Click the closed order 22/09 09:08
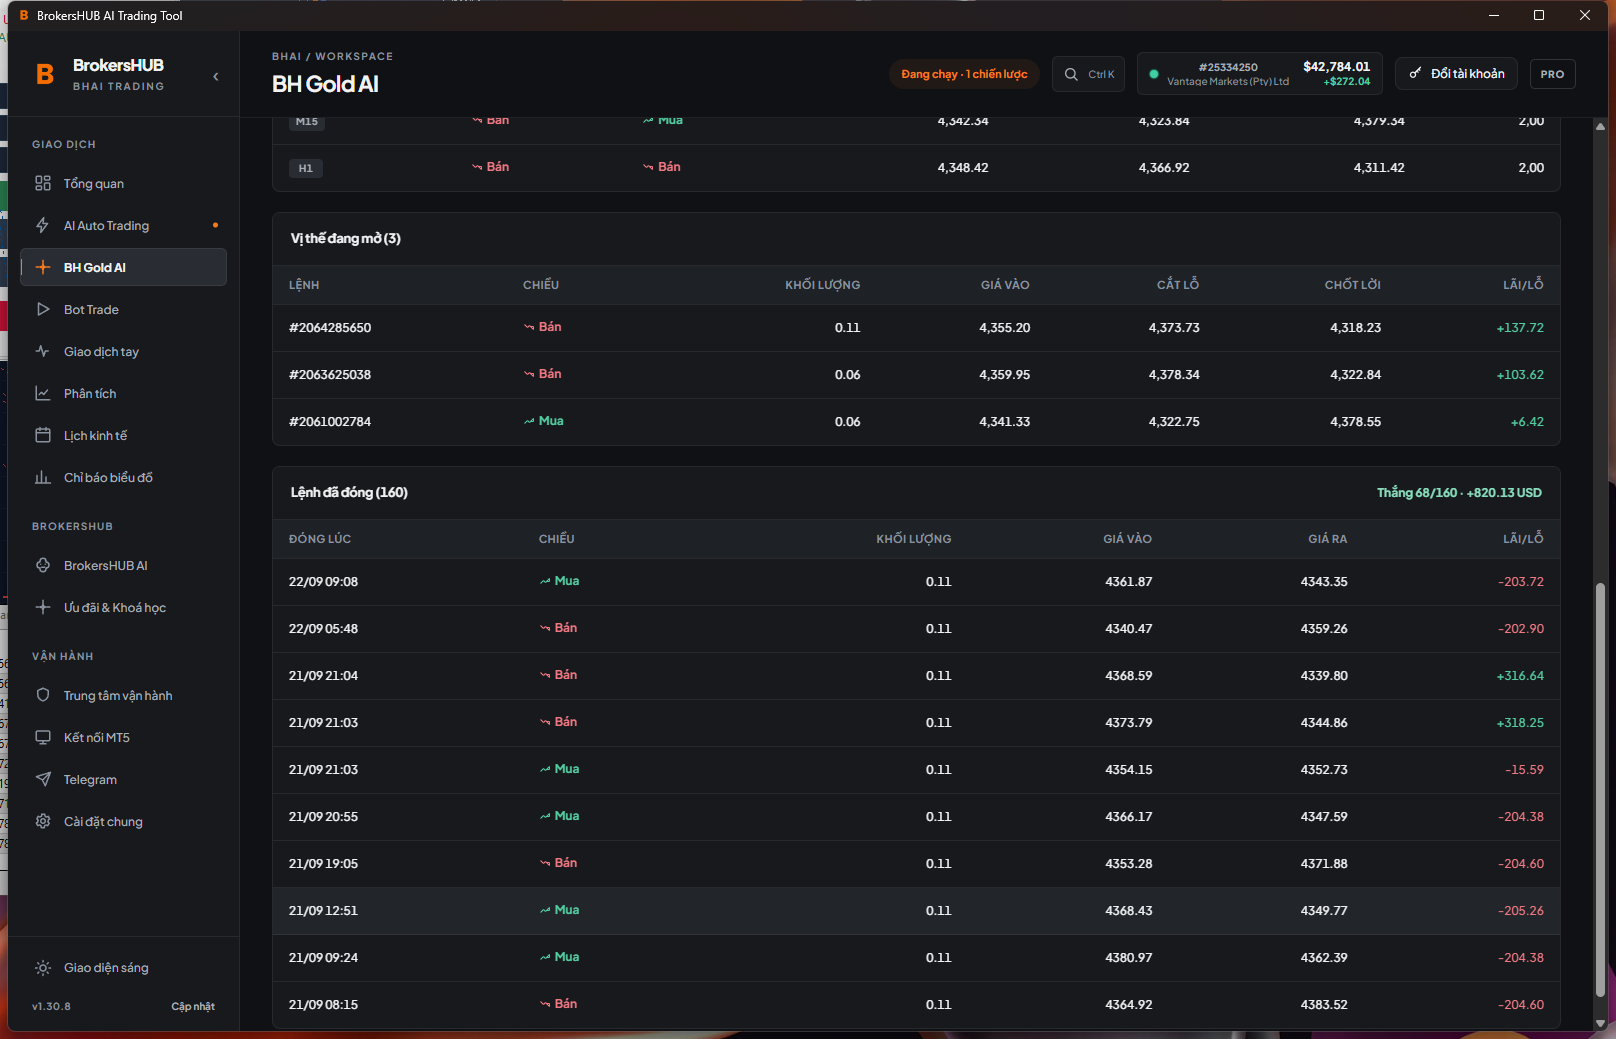Viewport: 1616px width, 1039px height. [x=916, y=582]
